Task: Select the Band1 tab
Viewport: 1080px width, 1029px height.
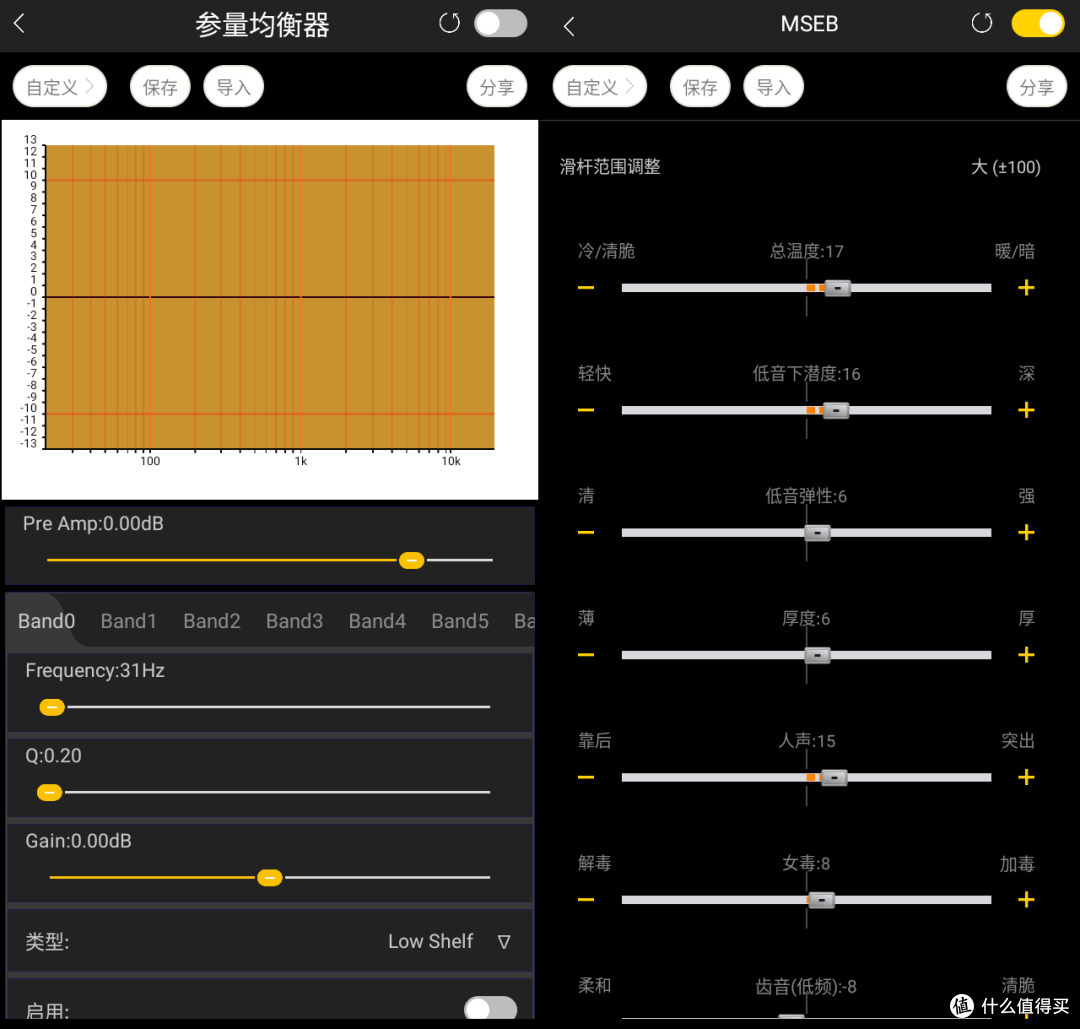Action: tap(129, 621)
